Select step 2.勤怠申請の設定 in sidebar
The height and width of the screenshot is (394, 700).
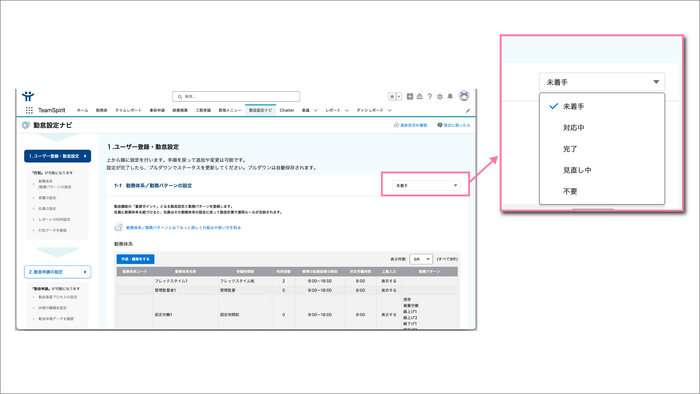point(58,272)
